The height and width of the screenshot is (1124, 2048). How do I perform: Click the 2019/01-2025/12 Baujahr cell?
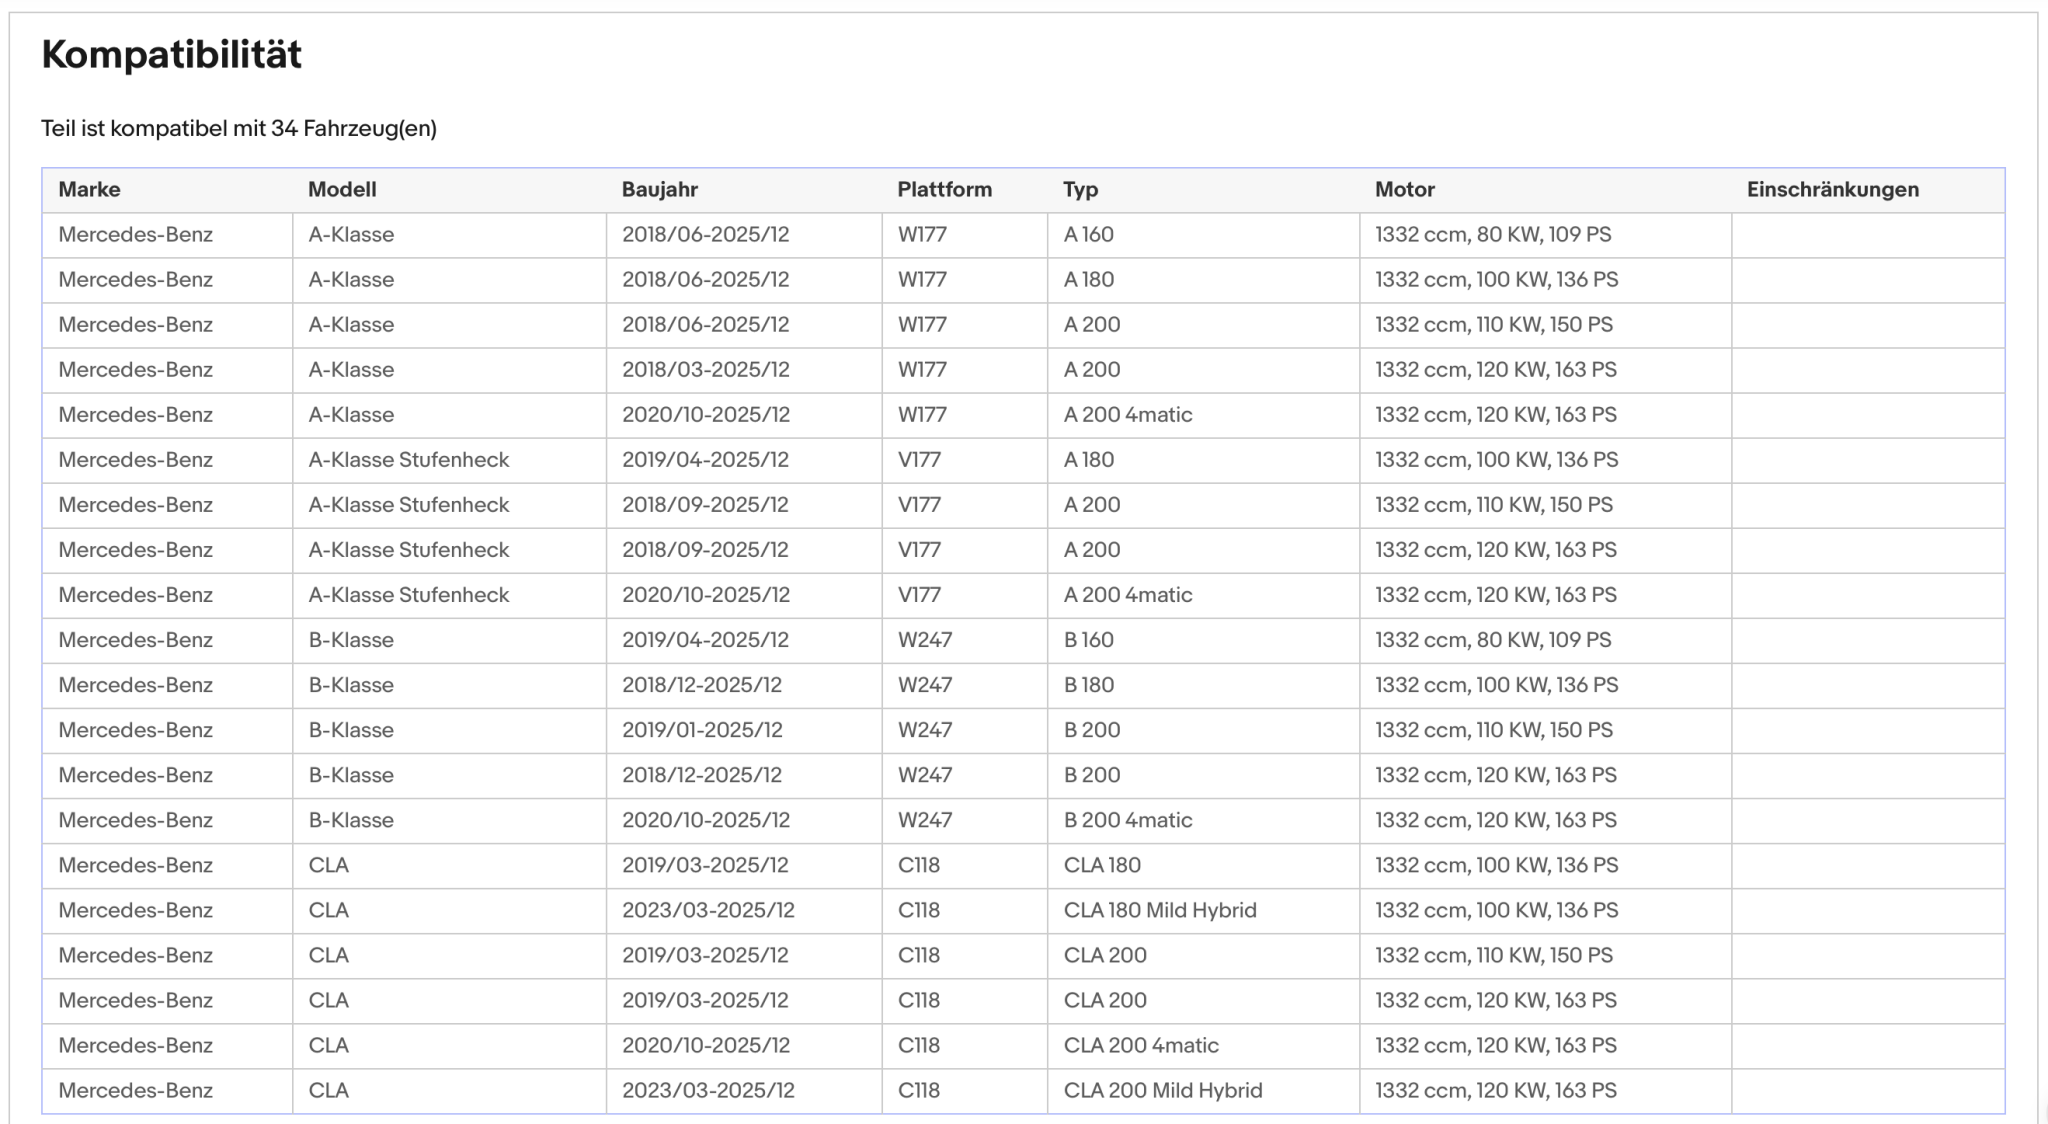(x=744, y=730)
